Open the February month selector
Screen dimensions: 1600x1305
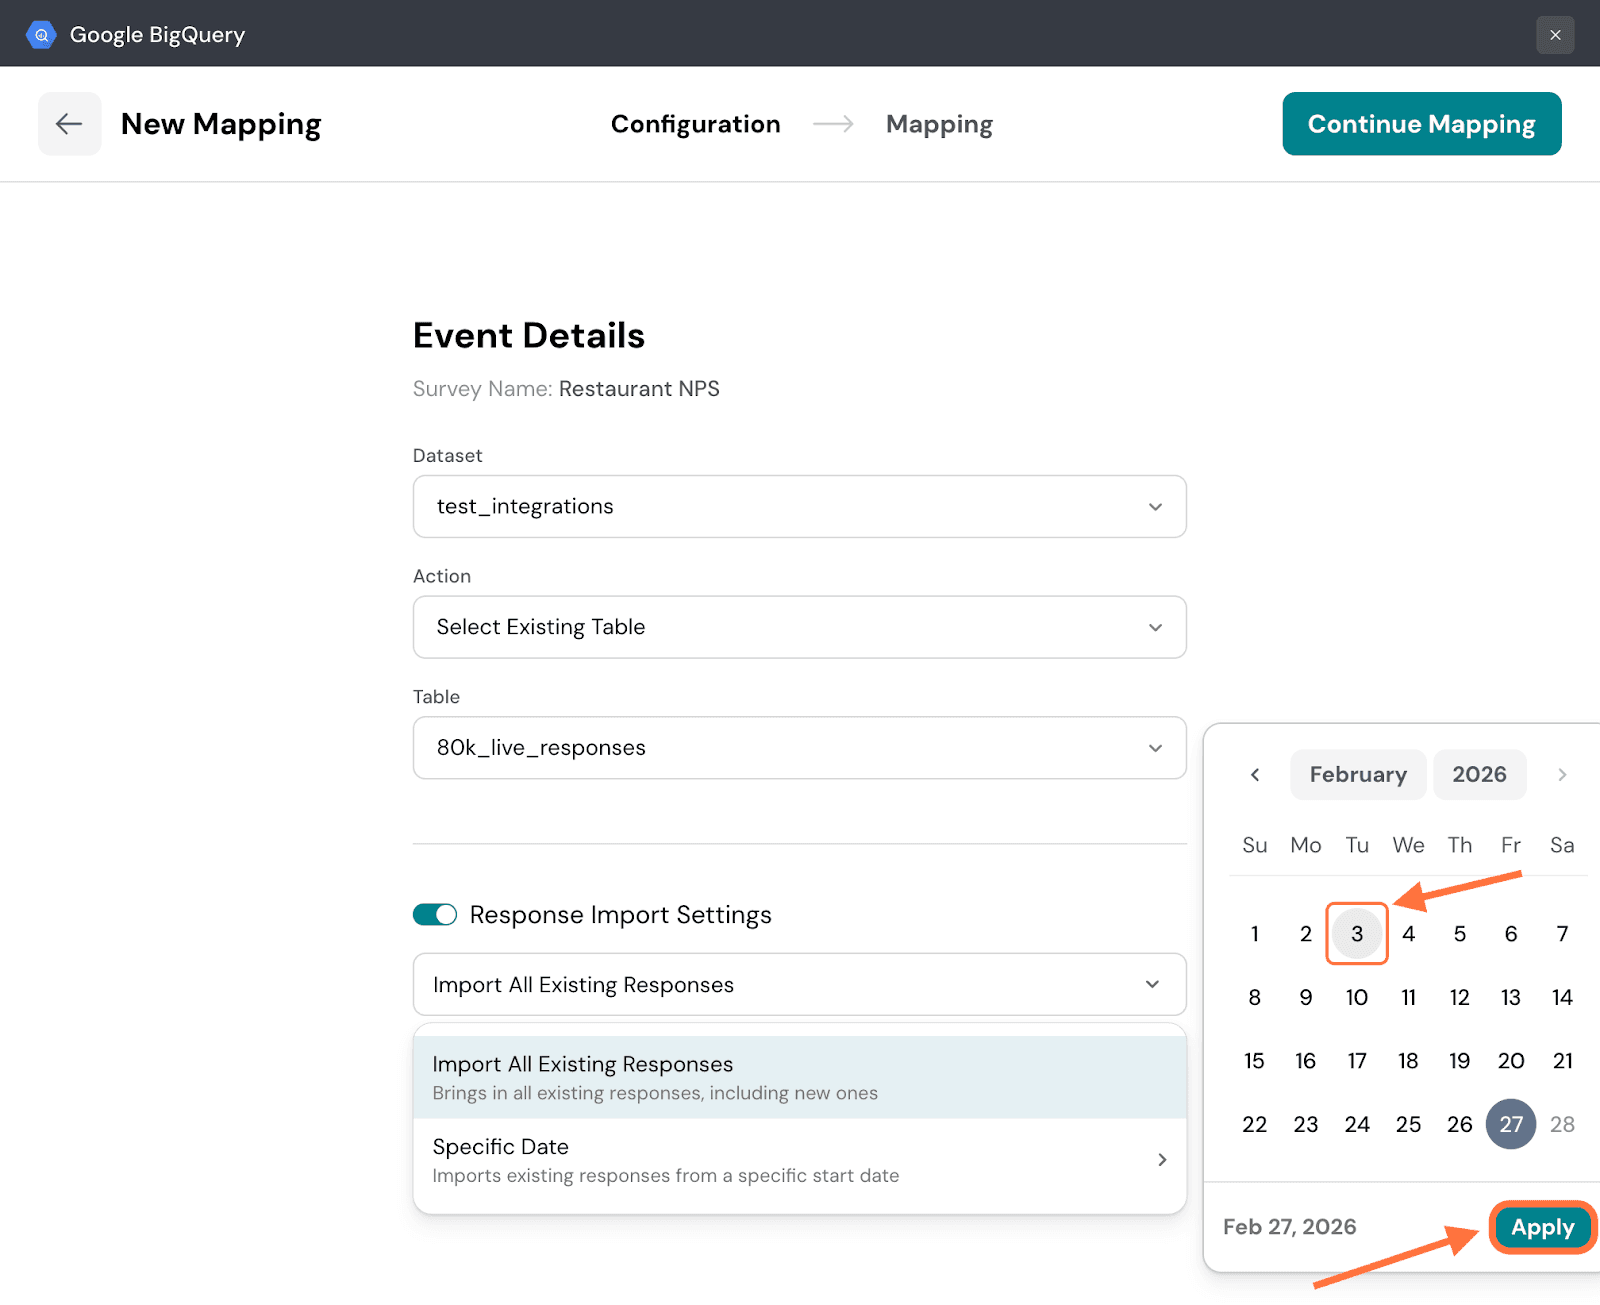(x=1357, y=775)
